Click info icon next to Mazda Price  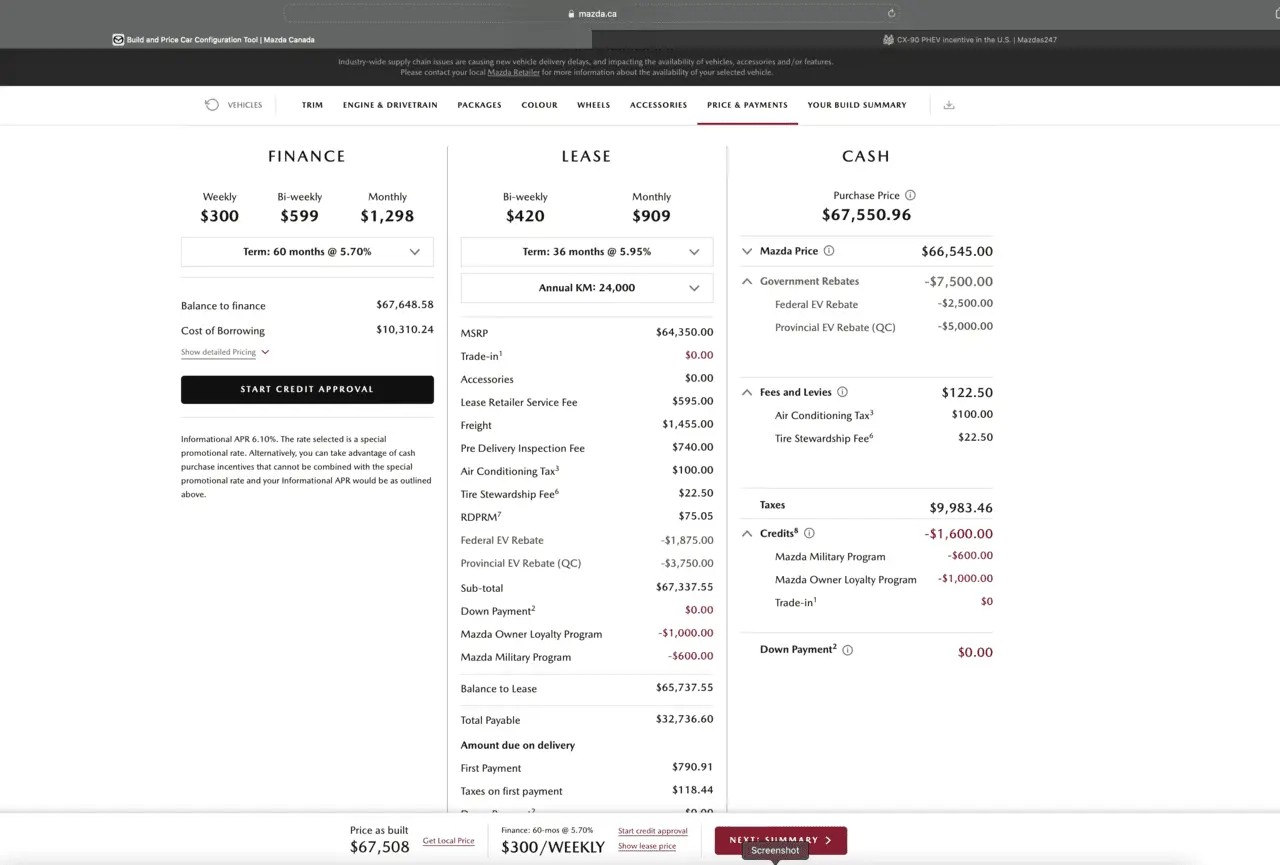click(x=829, y=251)
